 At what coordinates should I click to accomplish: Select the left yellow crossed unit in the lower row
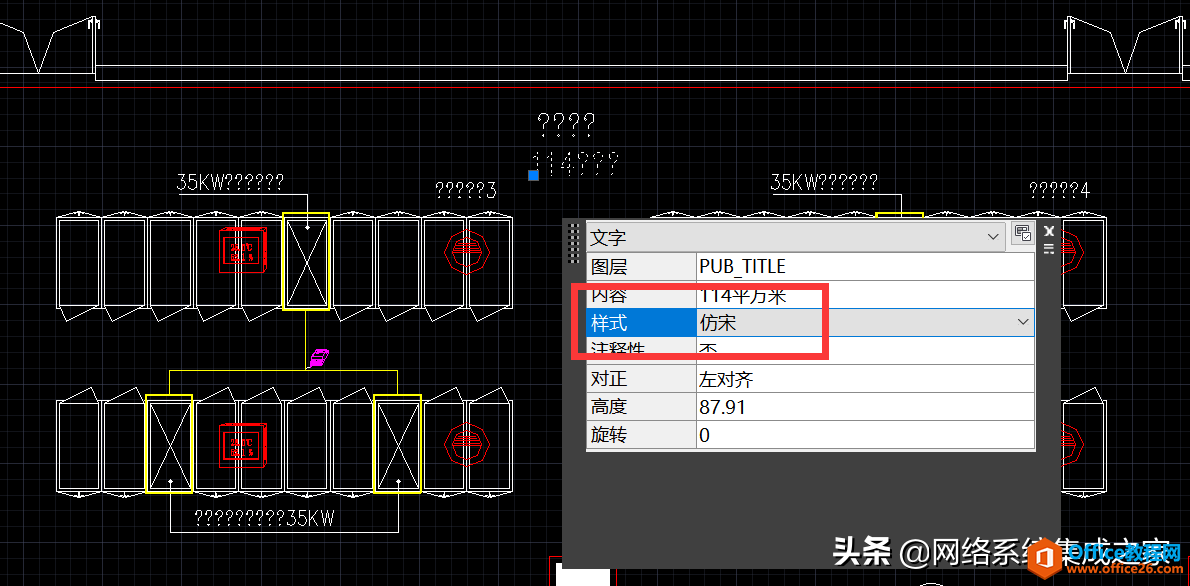[168, 443]
